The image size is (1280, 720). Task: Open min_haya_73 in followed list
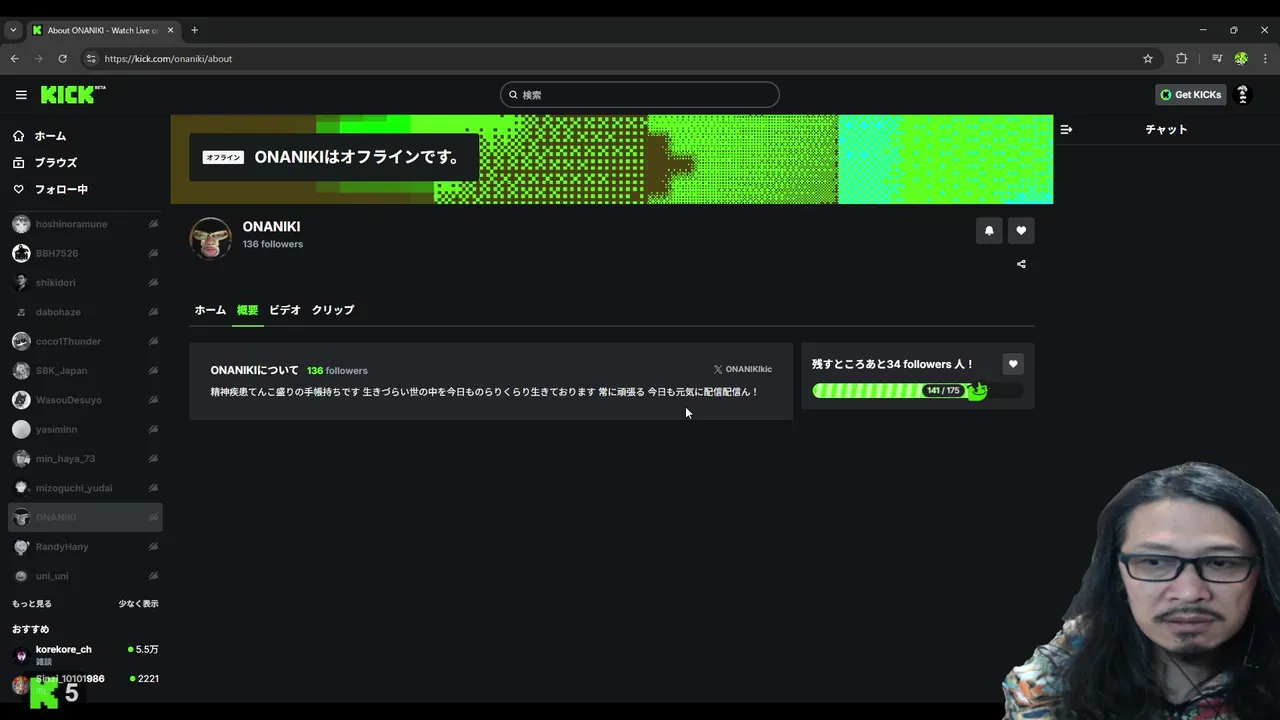click(85, 459)
